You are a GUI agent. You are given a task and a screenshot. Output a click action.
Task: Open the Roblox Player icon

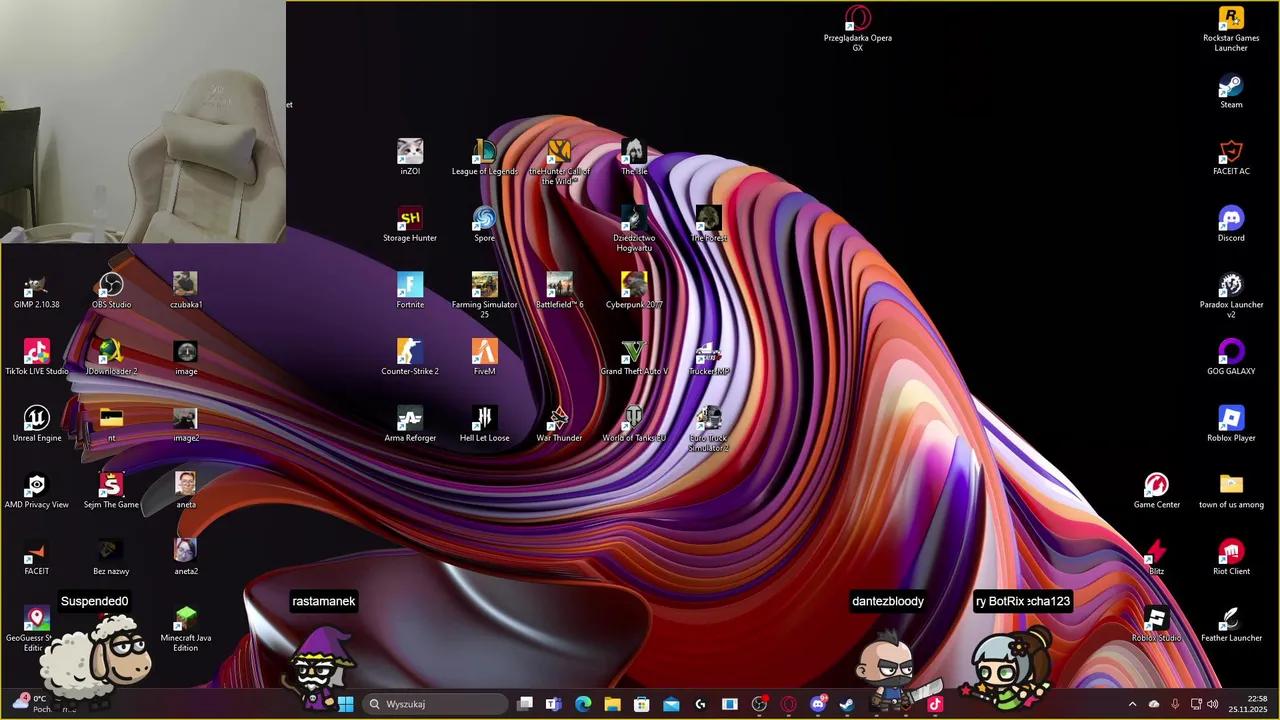(x=1231, y=424)
